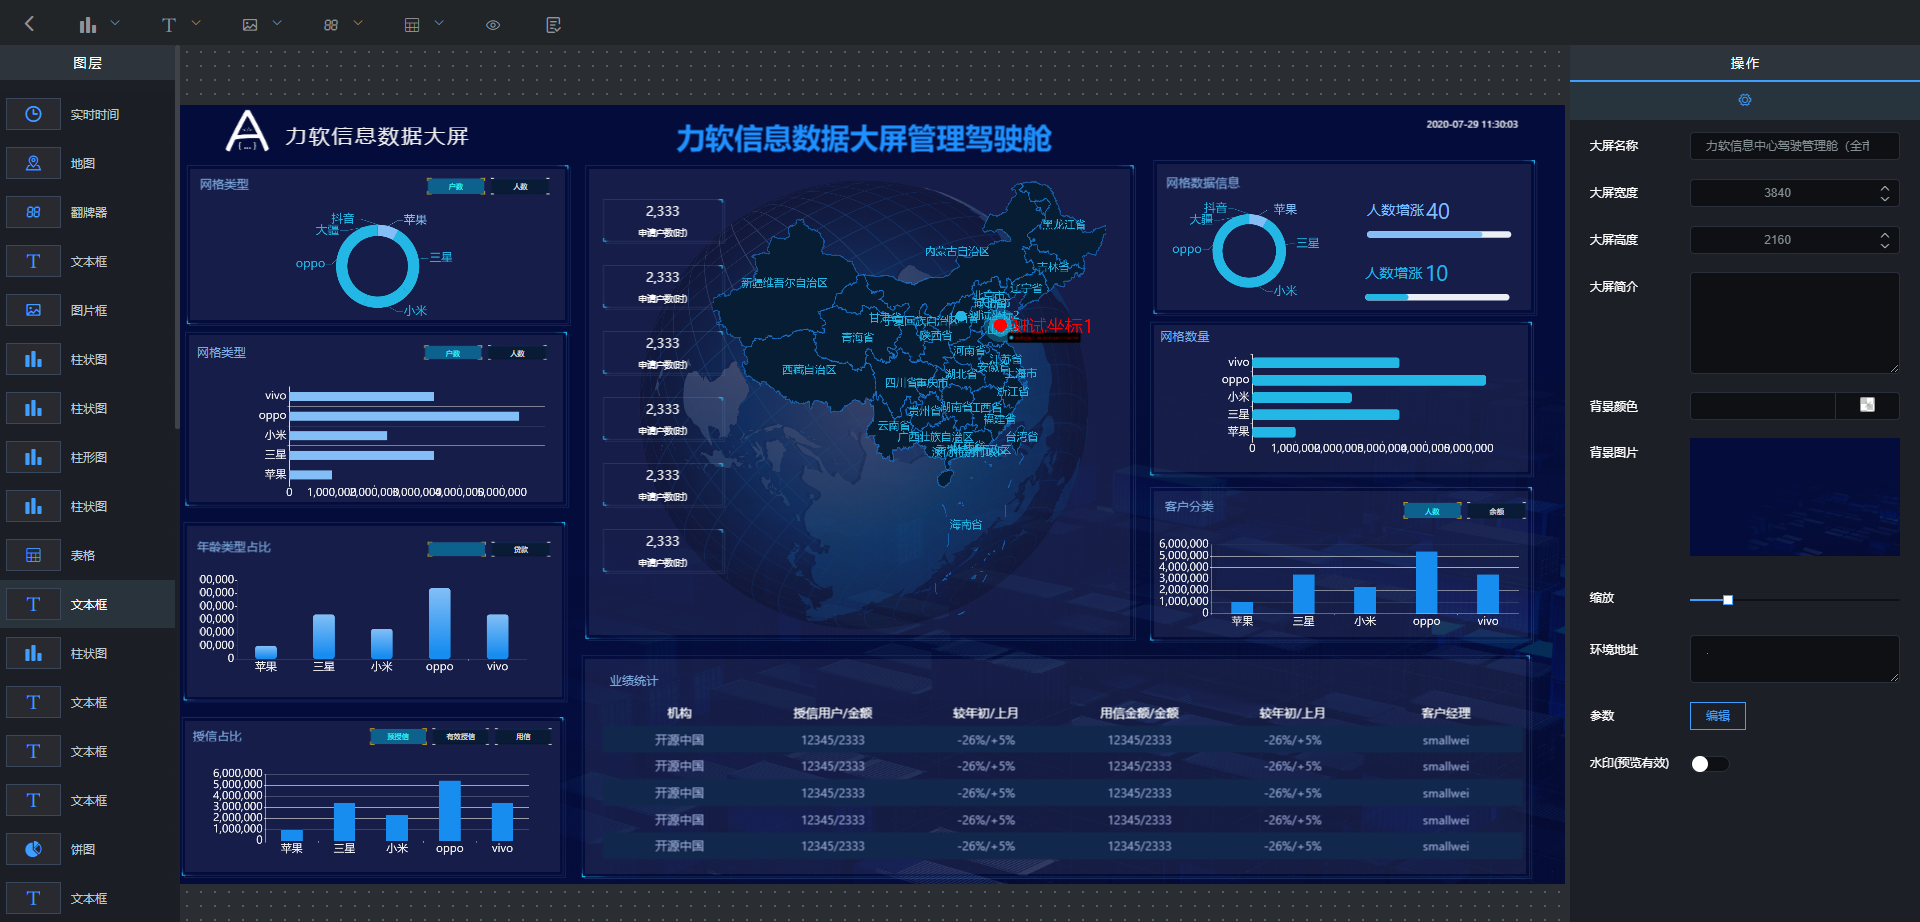Expand the chart tool dropdown arrow

(115, 23)
